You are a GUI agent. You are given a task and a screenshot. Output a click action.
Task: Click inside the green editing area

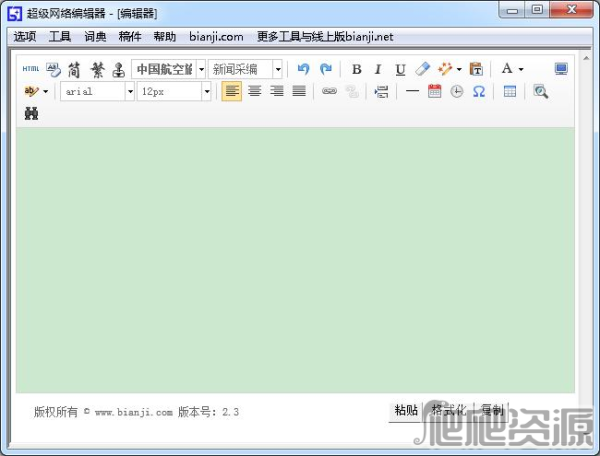click(295, 260)
